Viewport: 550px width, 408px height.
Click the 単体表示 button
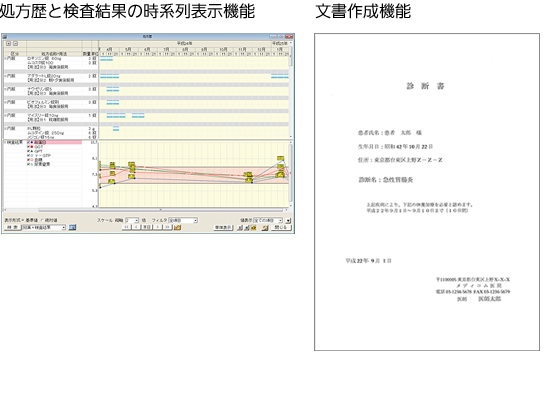pos(223,228)
